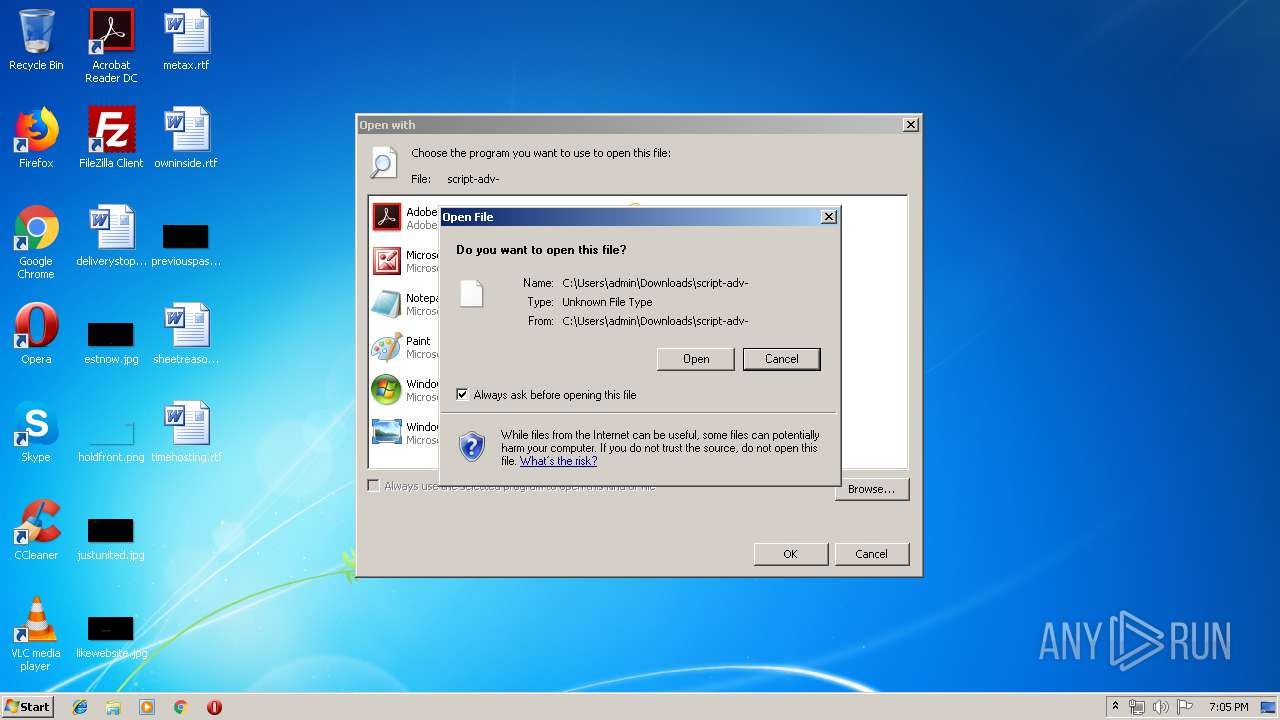Show hidden system tray icons
Image resolution: width=1280 pixels, height=720 pixels.
1116,707
